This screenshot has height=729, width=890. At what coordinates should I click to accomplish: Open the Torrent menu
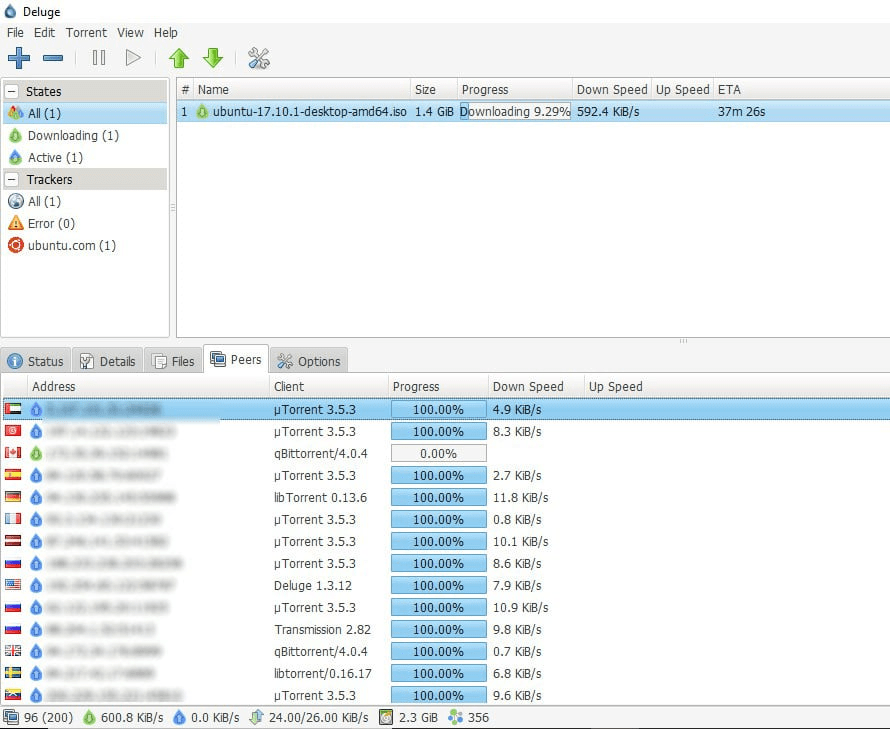tap(86, 33)
